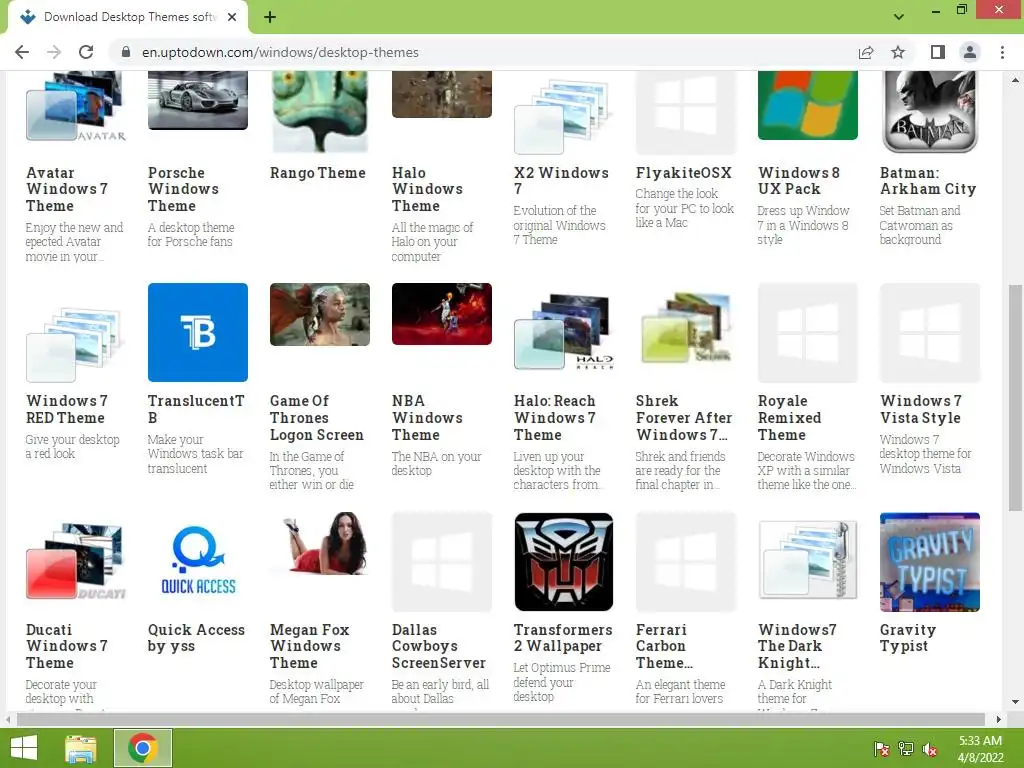Click 'The NBA on your desktop' description
Image resolution: width=1024 pixels, height=768 pixels.
point(436,464)
